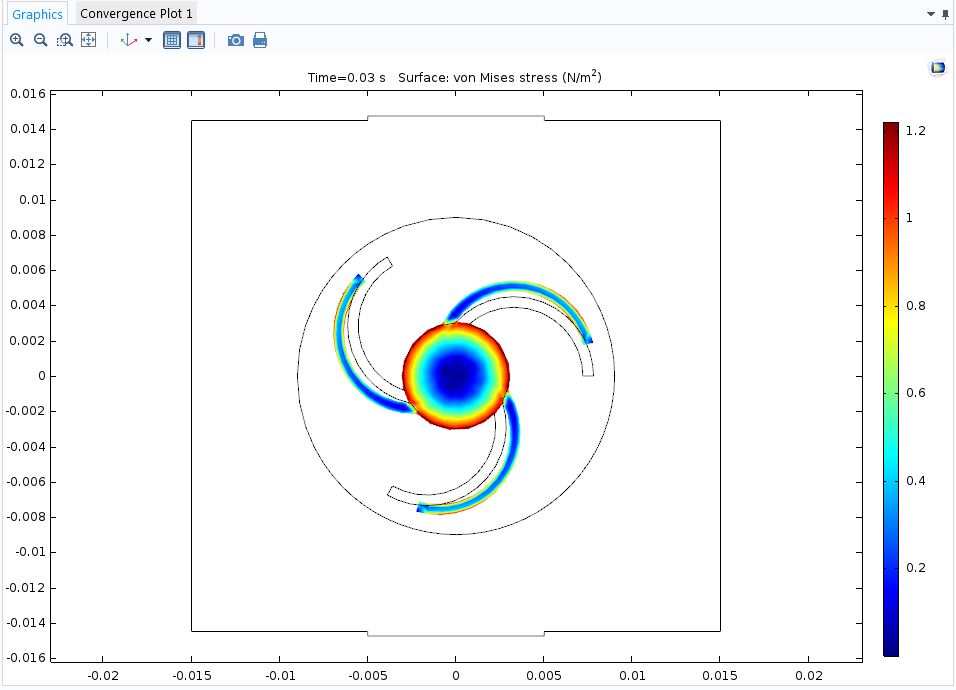
Task: Click the -0.02 x-axis label
Action: pyautogui.click(x=102, y=675)
